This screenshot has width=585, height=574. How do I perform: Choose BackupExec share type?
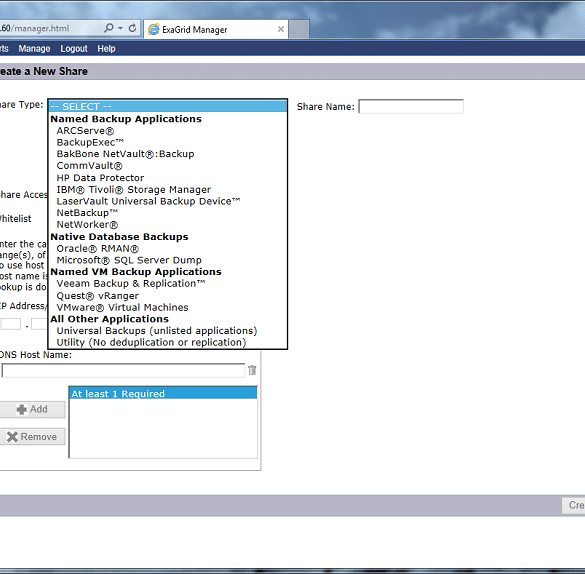tap(168, 142)
